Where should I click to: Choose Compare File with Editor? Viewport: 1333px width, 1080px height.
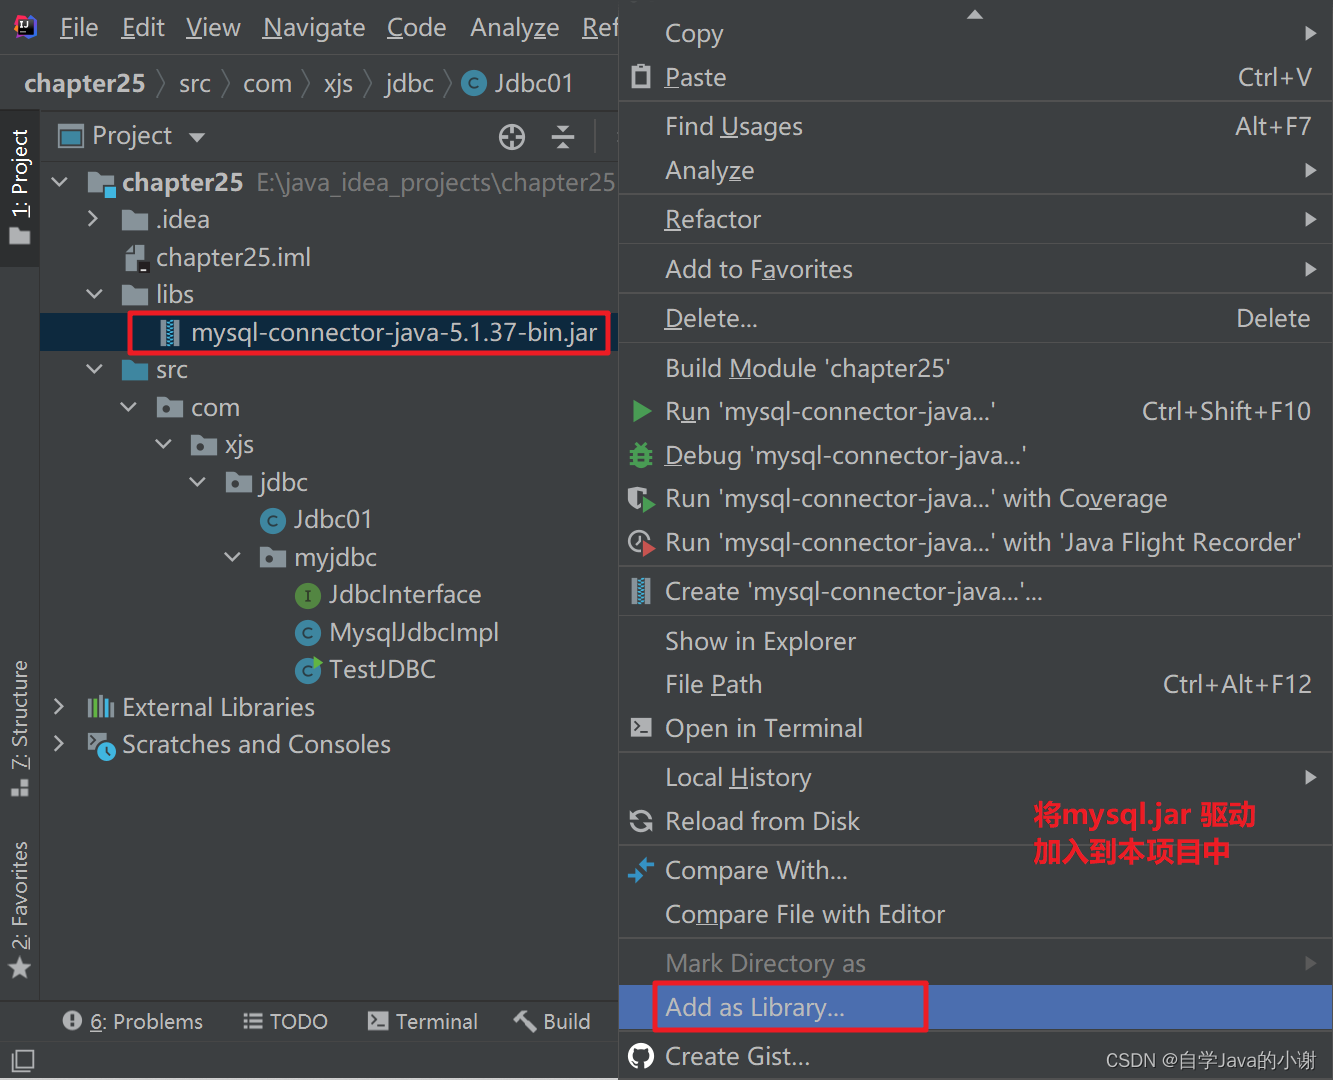click(x=975, y=914)
